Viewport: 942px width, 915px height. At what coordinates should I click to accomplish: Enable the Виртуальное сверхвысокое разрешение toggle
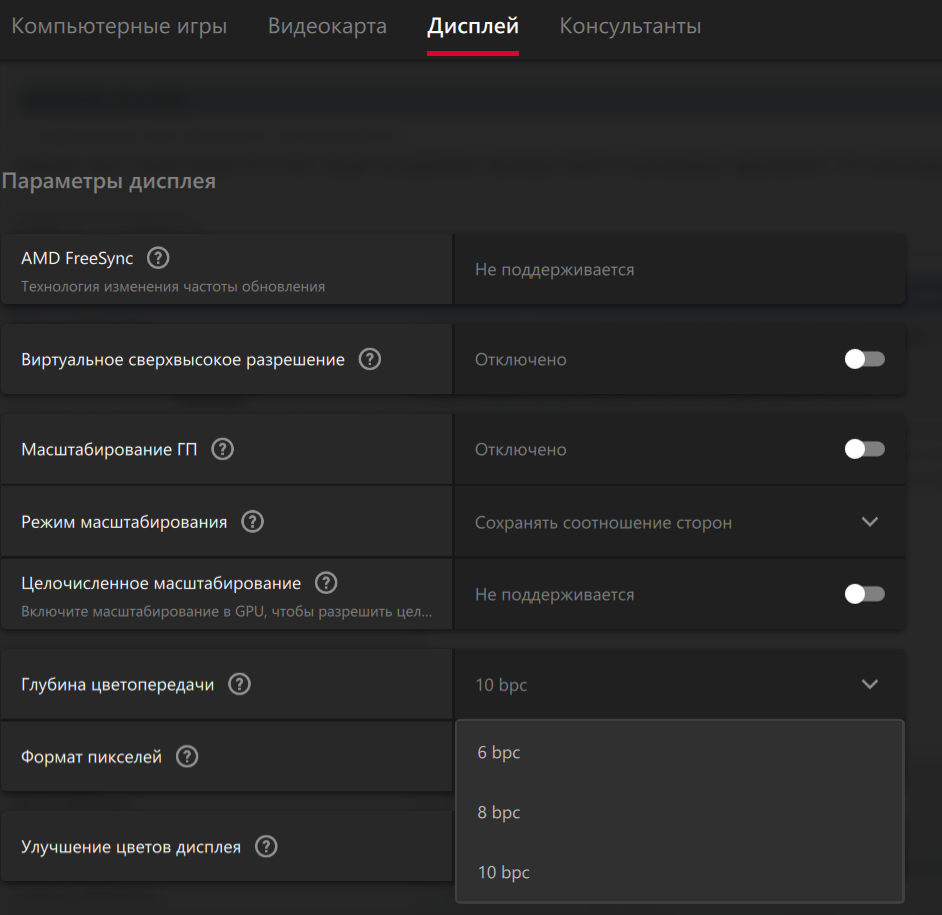pyautogui.click(x=864, y=359)
